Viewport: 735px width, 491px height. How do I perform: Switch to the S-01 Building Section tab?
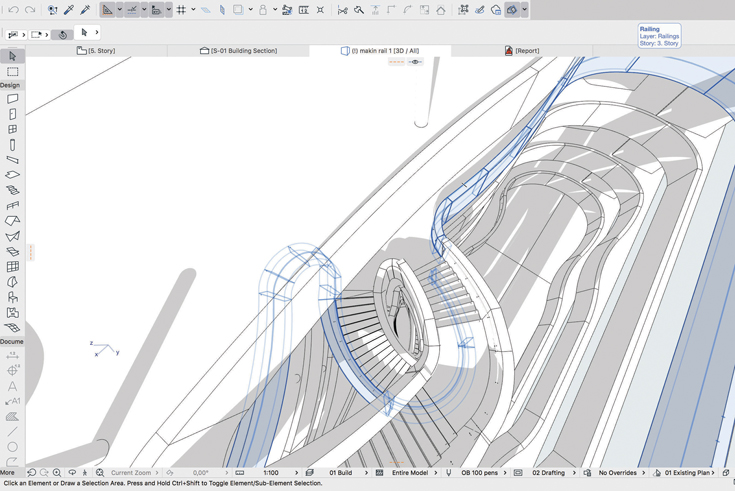(x=238, y=50)
